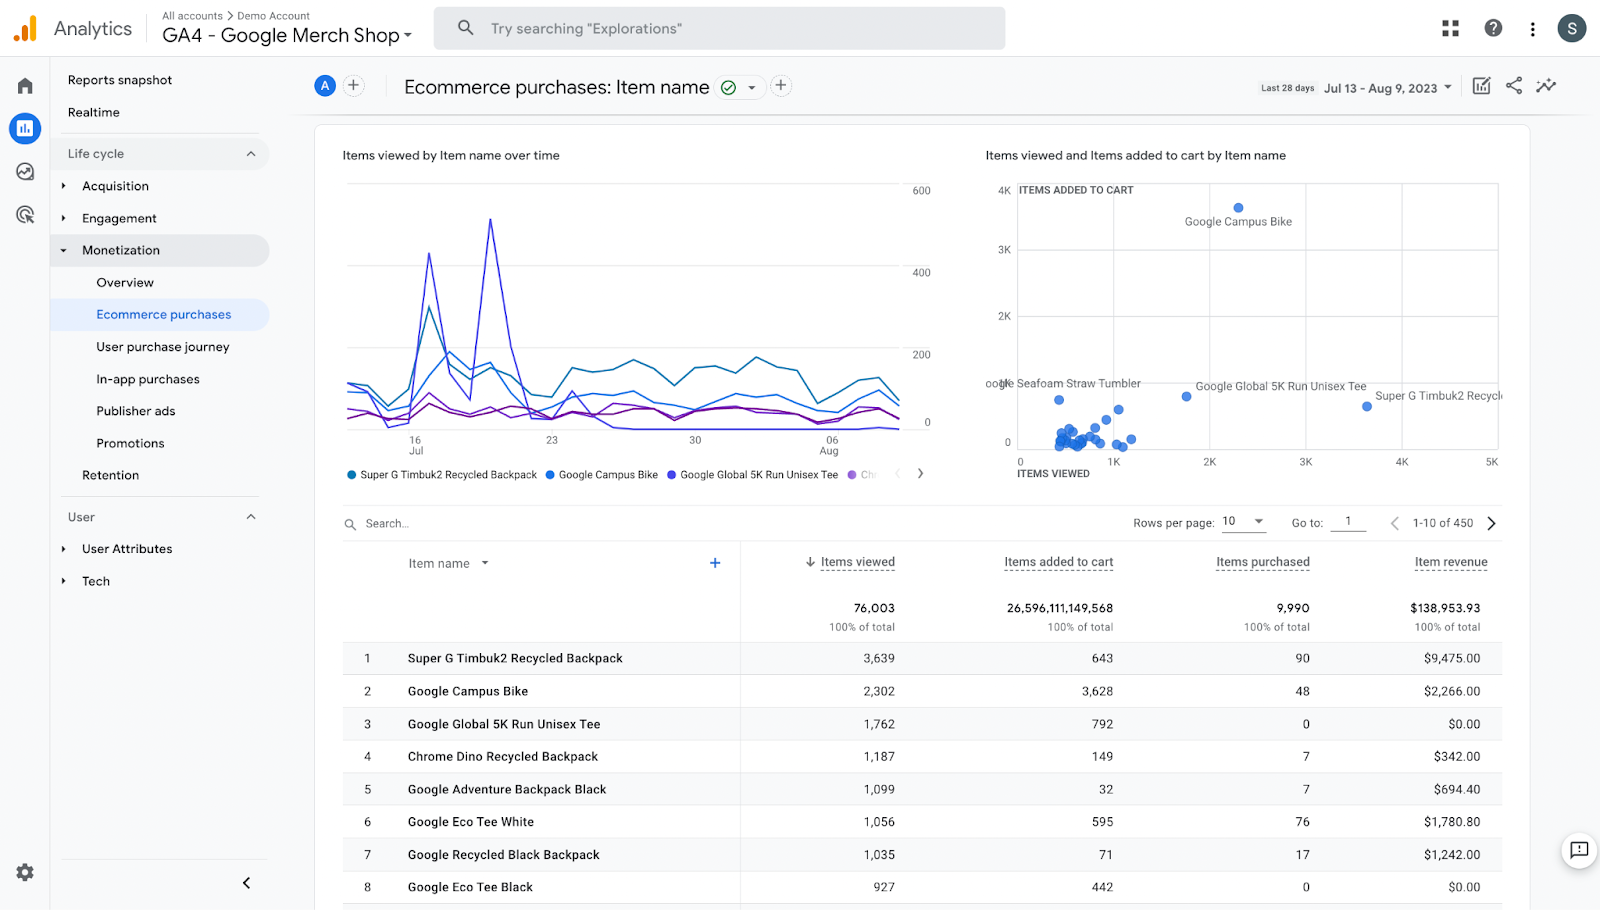1600x910 pixels.
Task: Click Google Campus Bike scatter point
Action: pos(1238,208)
